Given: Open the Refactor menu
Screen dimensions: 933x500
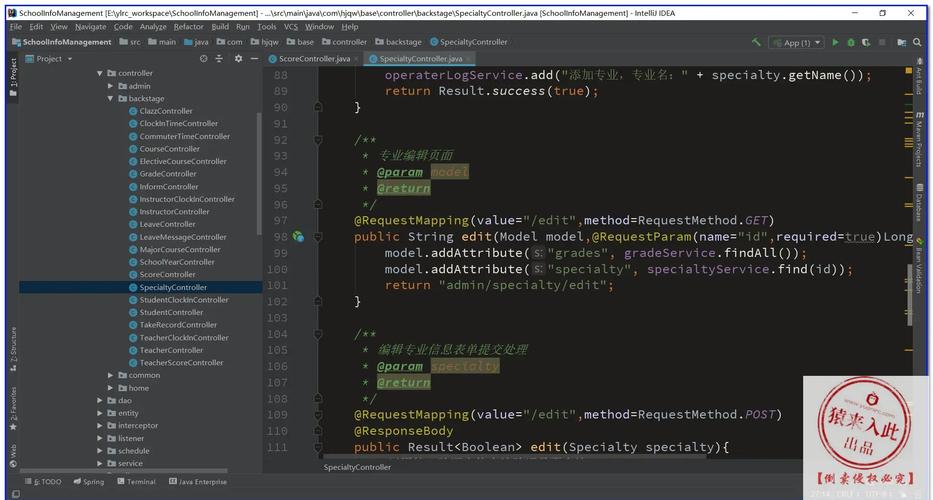Looking at the screenshot, I should [x=189, y=27].
